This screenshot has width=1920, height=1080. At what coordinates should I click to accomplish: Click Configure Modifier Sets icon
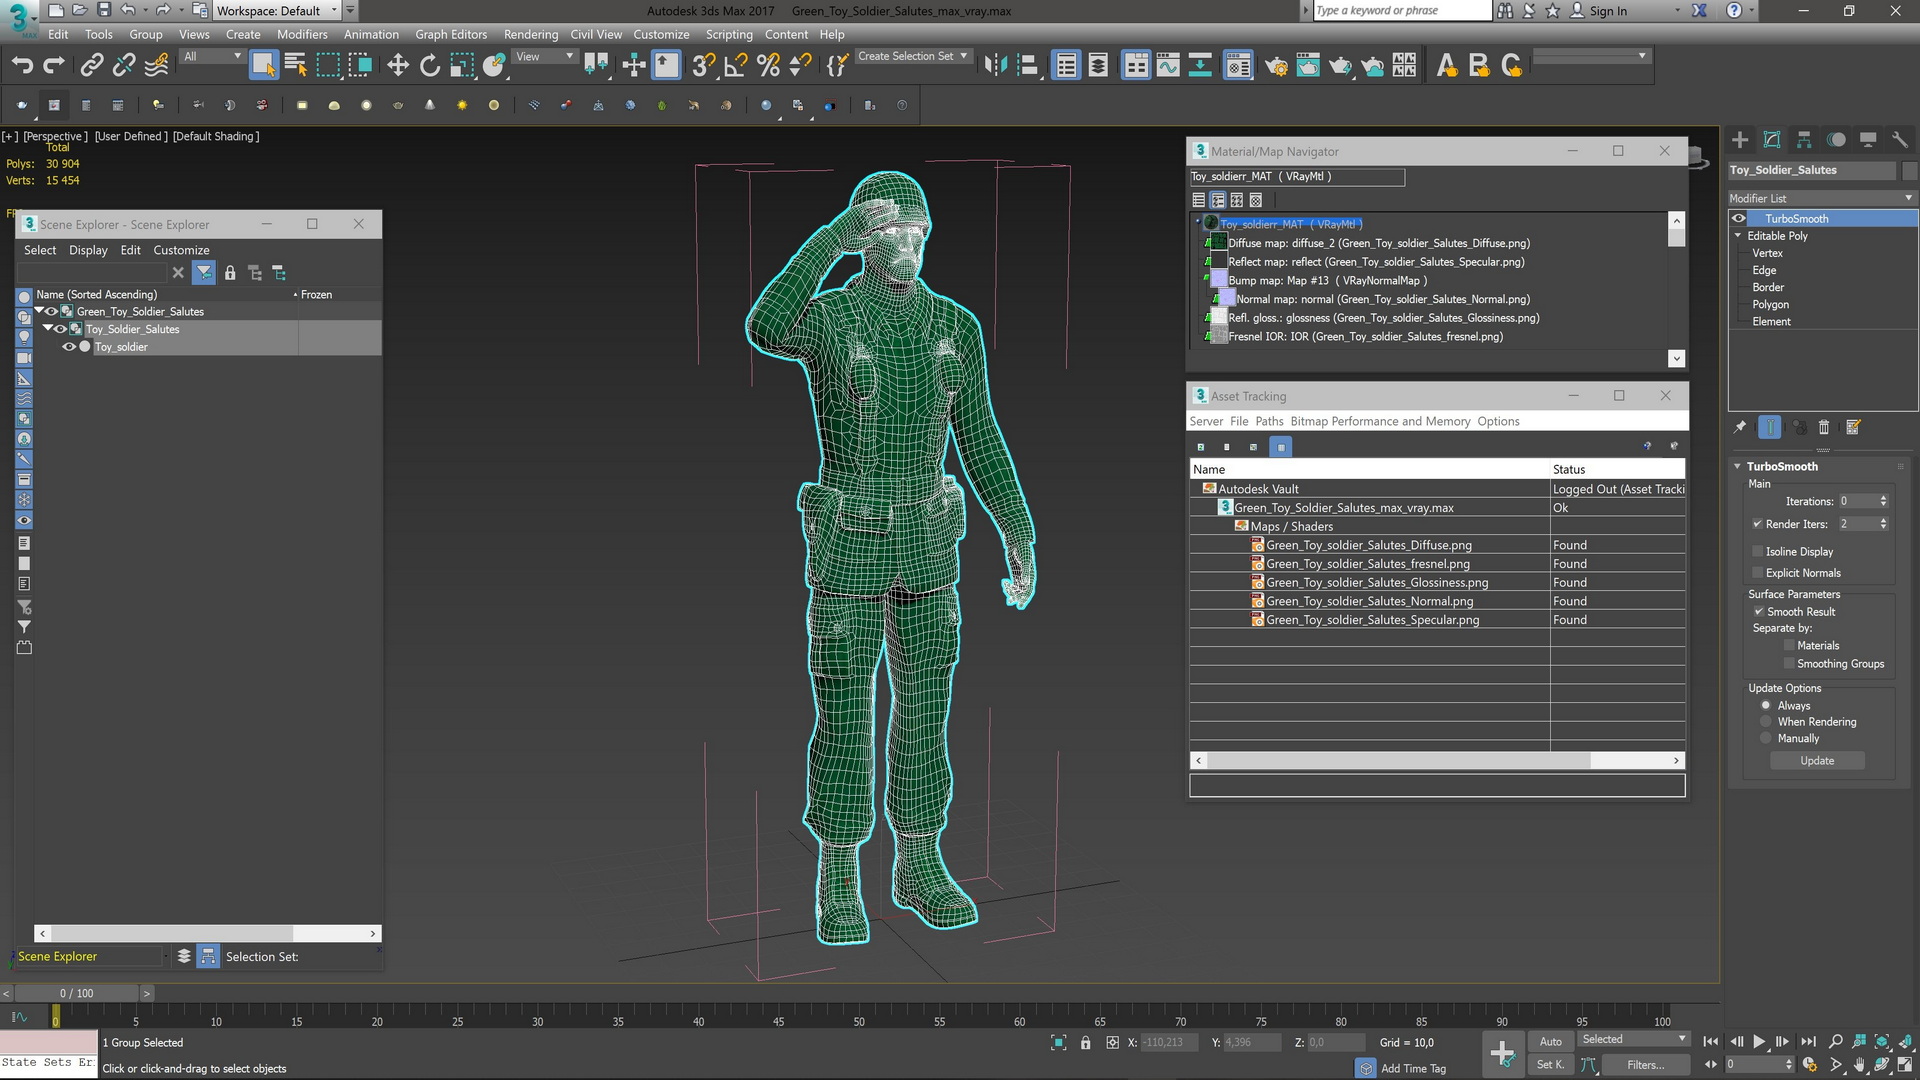pos(1853,427)
